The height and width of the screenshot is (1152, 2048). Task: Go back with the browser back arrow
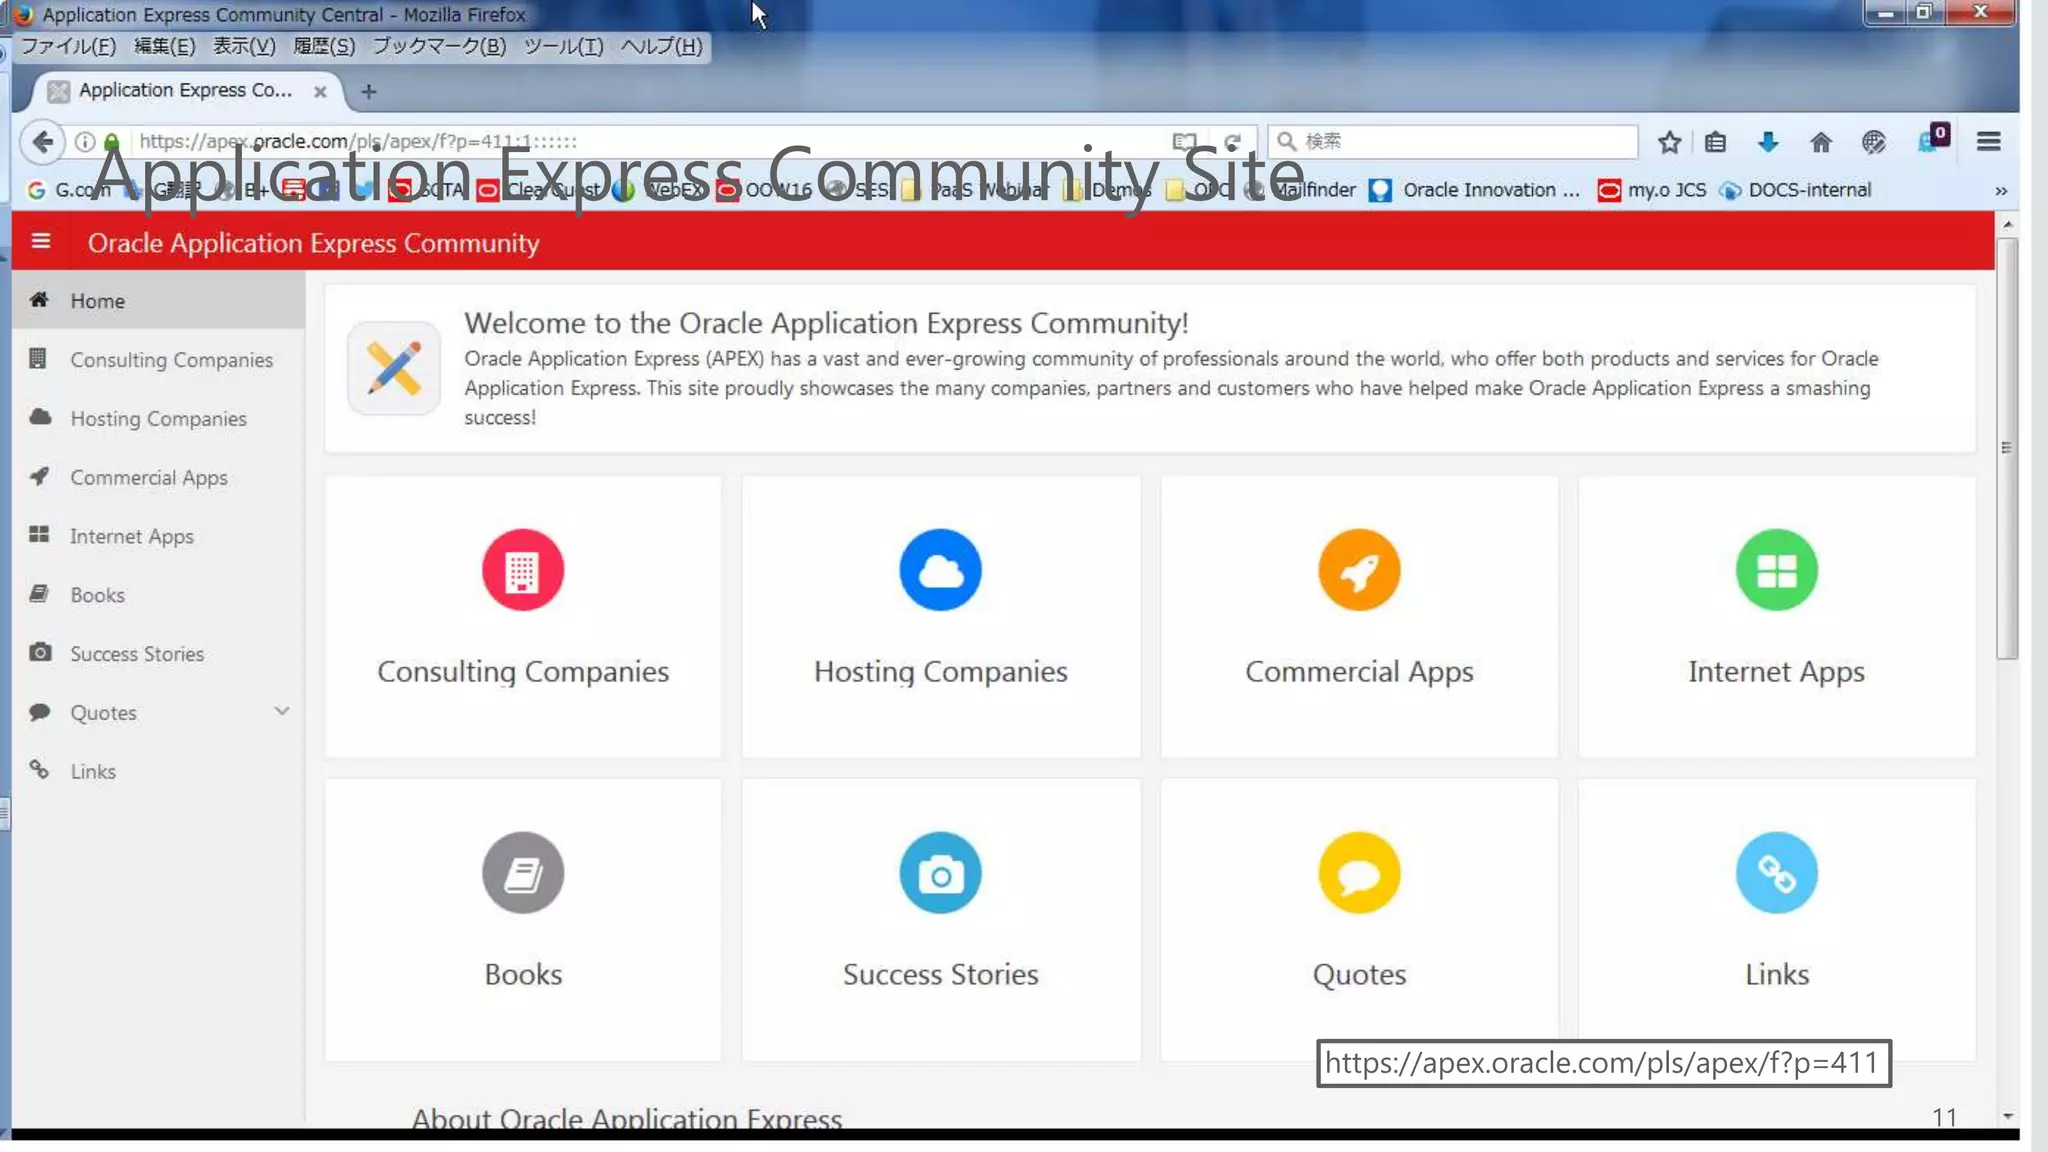click(x=42, y=142)
